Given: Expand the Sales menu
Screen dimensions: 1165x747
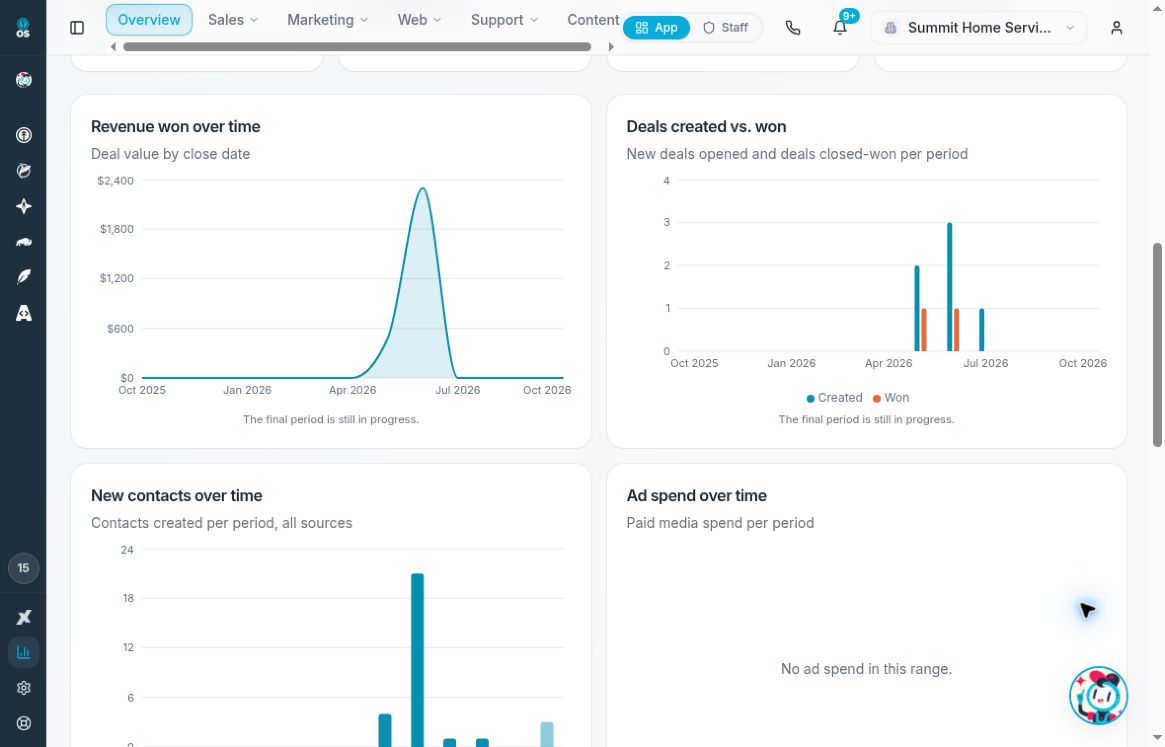Looking at the screenshot, I should pos(233,20).
